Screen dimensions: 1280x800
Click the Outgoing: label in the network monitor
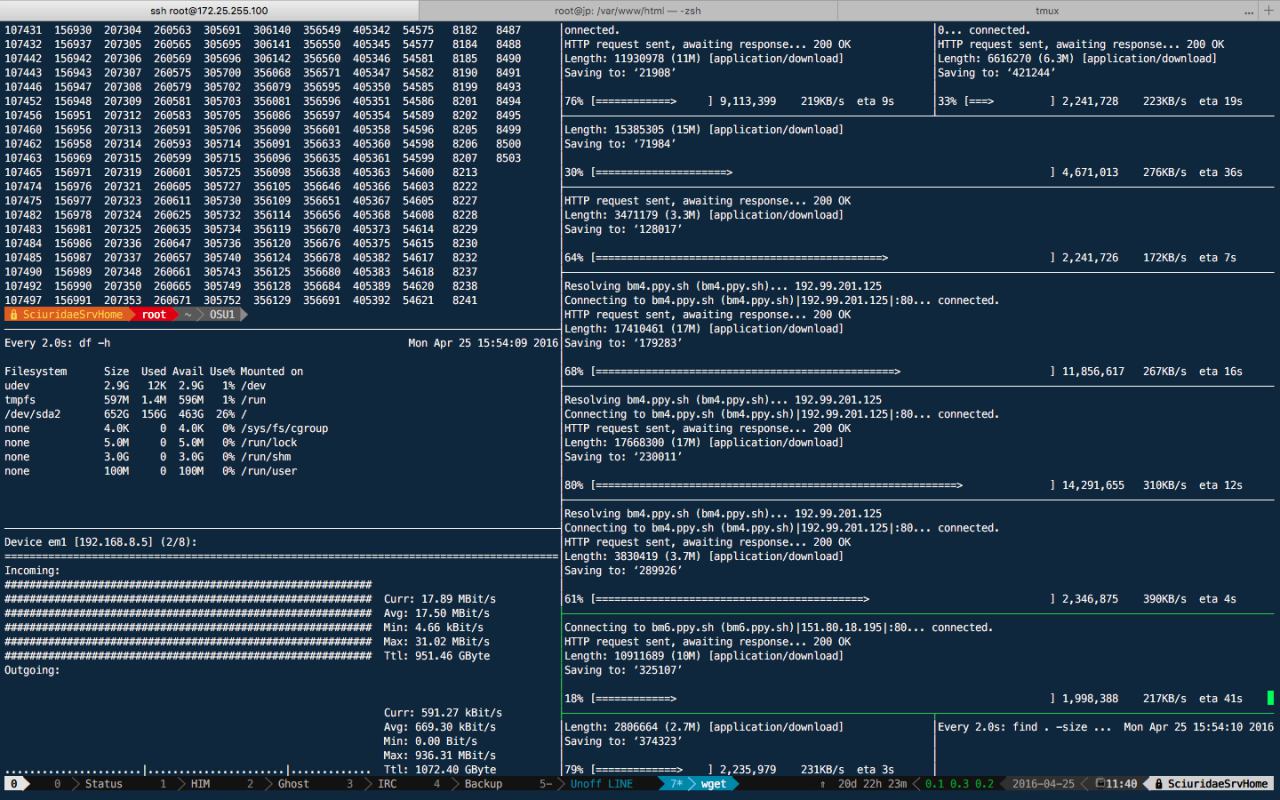pos(32,670)
